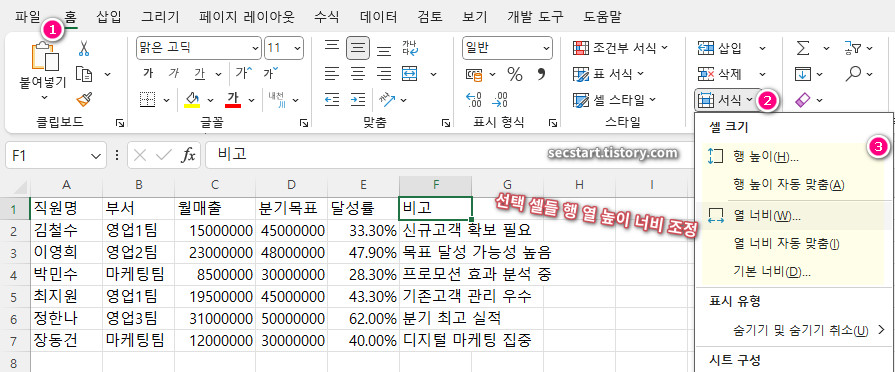Screen dimensions: 895x372
Task: Select 기본 너비(D)... menu item
Action: tap(791, 272)
